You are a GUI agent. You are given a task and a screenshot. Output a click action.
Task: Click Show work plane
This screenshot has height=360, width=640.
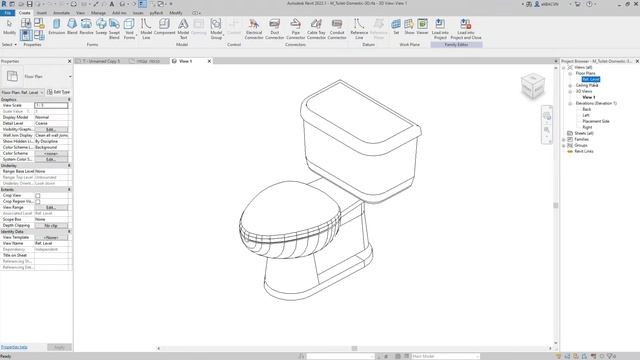(x=409, y=27)
